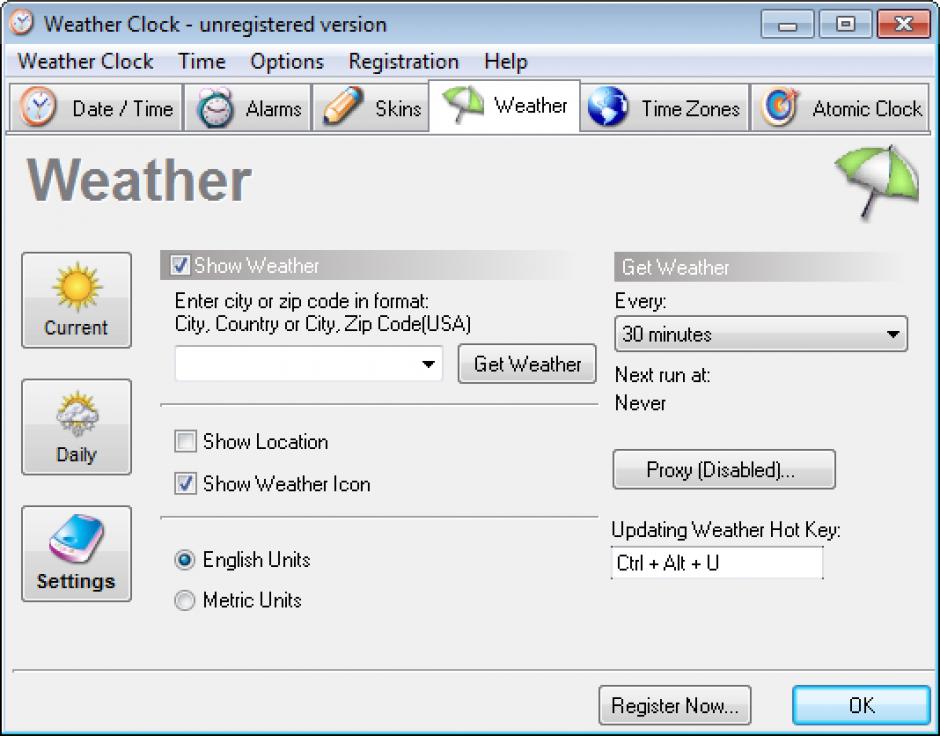The width and height of the screenshot is (940, 736).
Task: Maximize the Weather Clock window
Action: 845,25
